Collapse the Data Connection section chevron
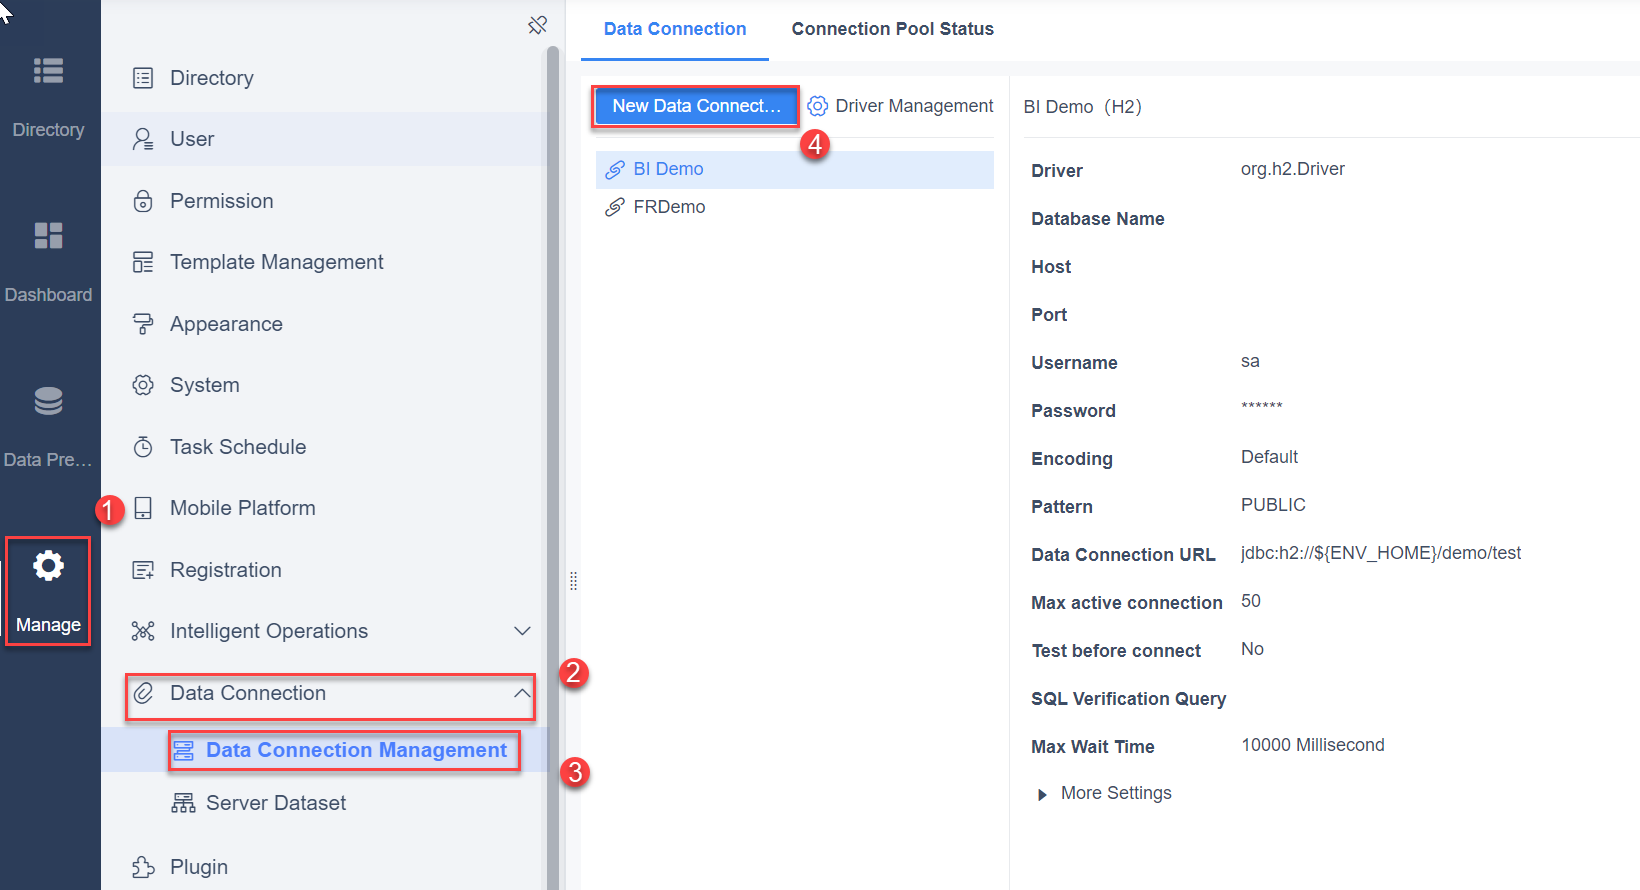This screenshot has width=1640, height=890. 522,693
